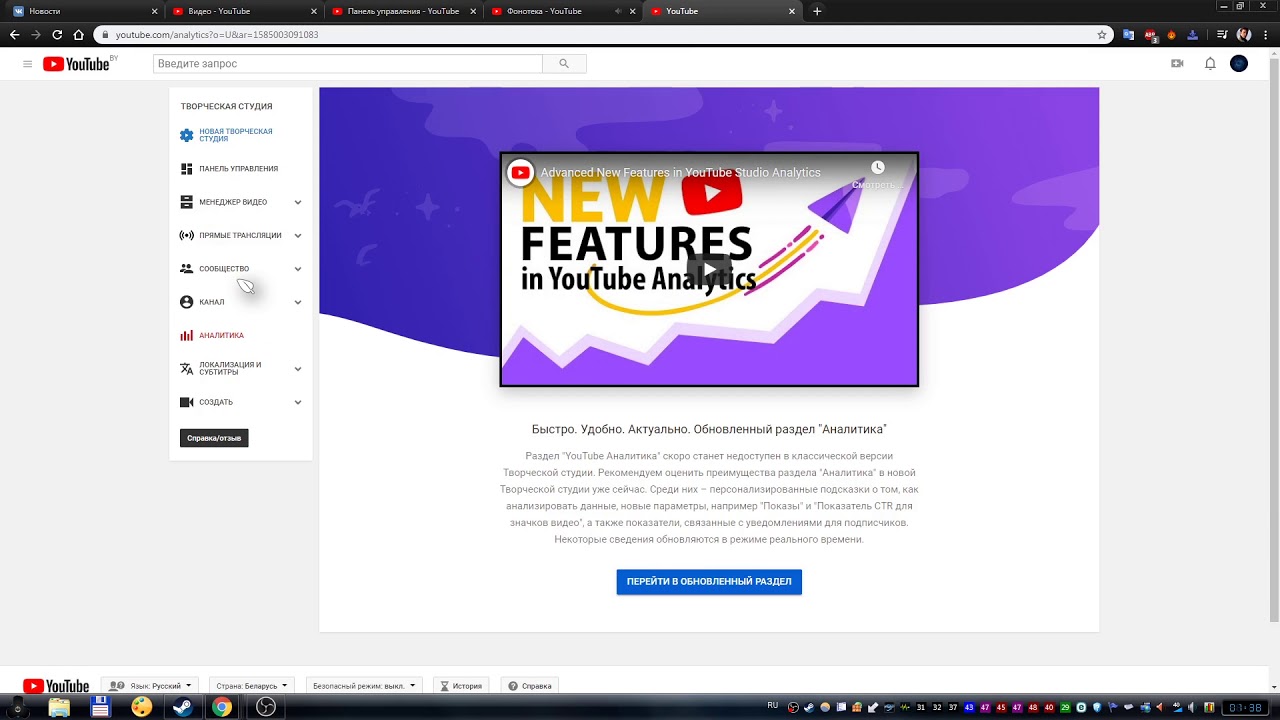Reload the page

click(x=57, y=34)
